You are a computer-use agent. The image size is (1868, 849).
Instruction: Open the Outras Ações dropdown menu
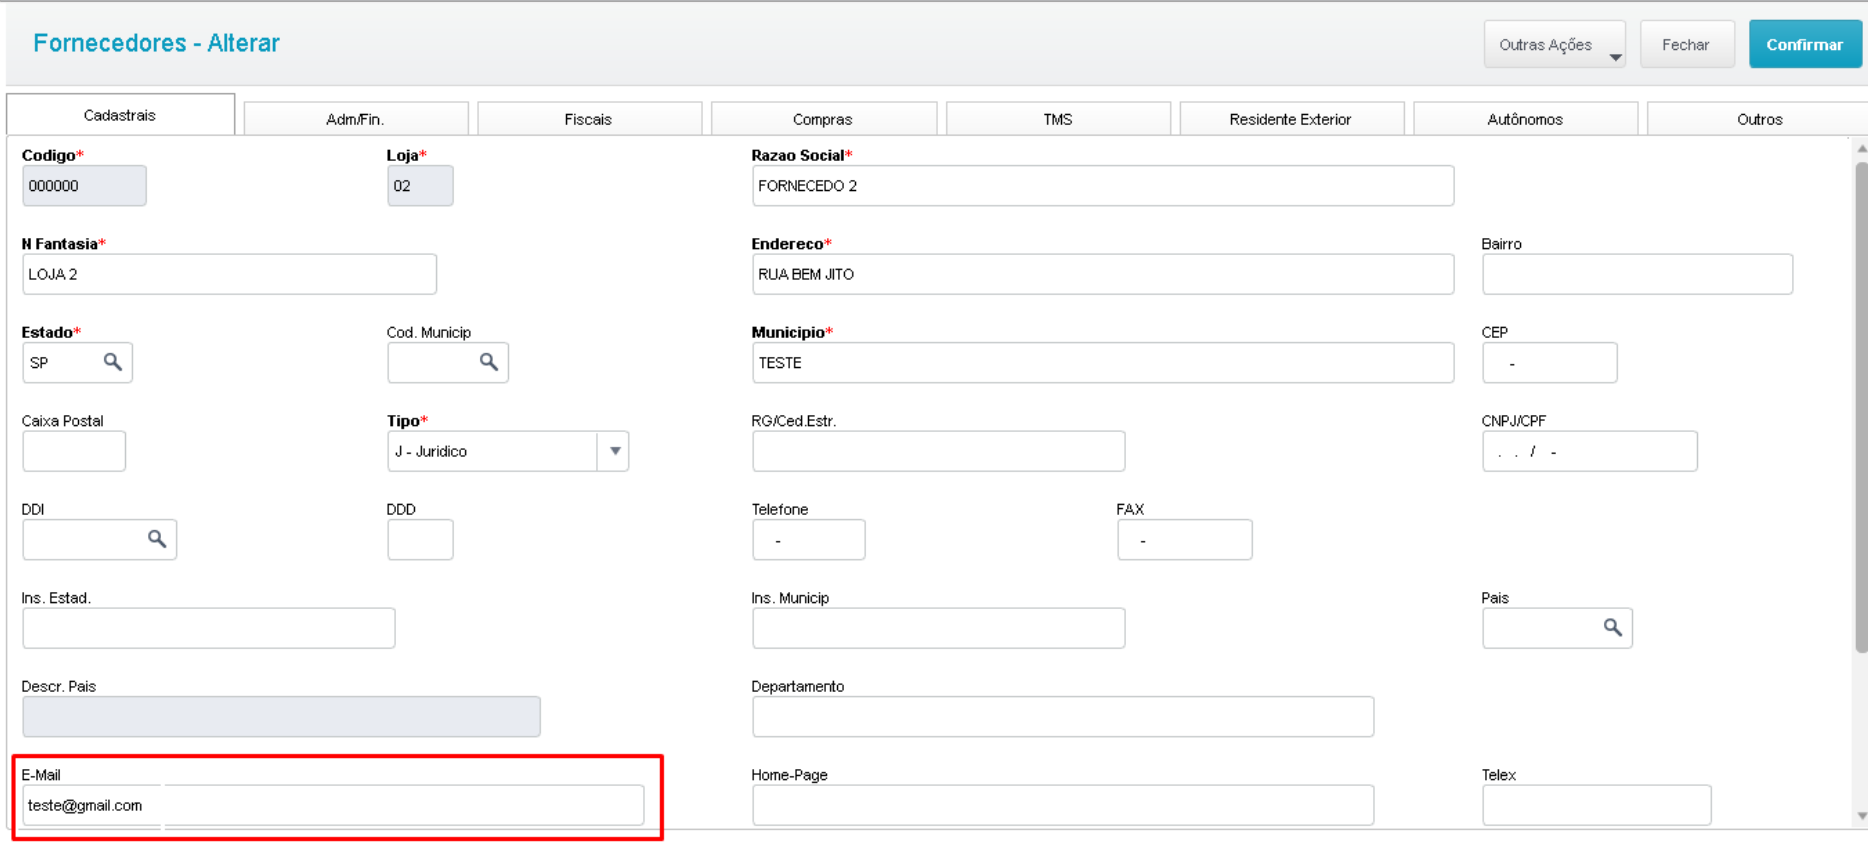click(x=1555, y=45)
